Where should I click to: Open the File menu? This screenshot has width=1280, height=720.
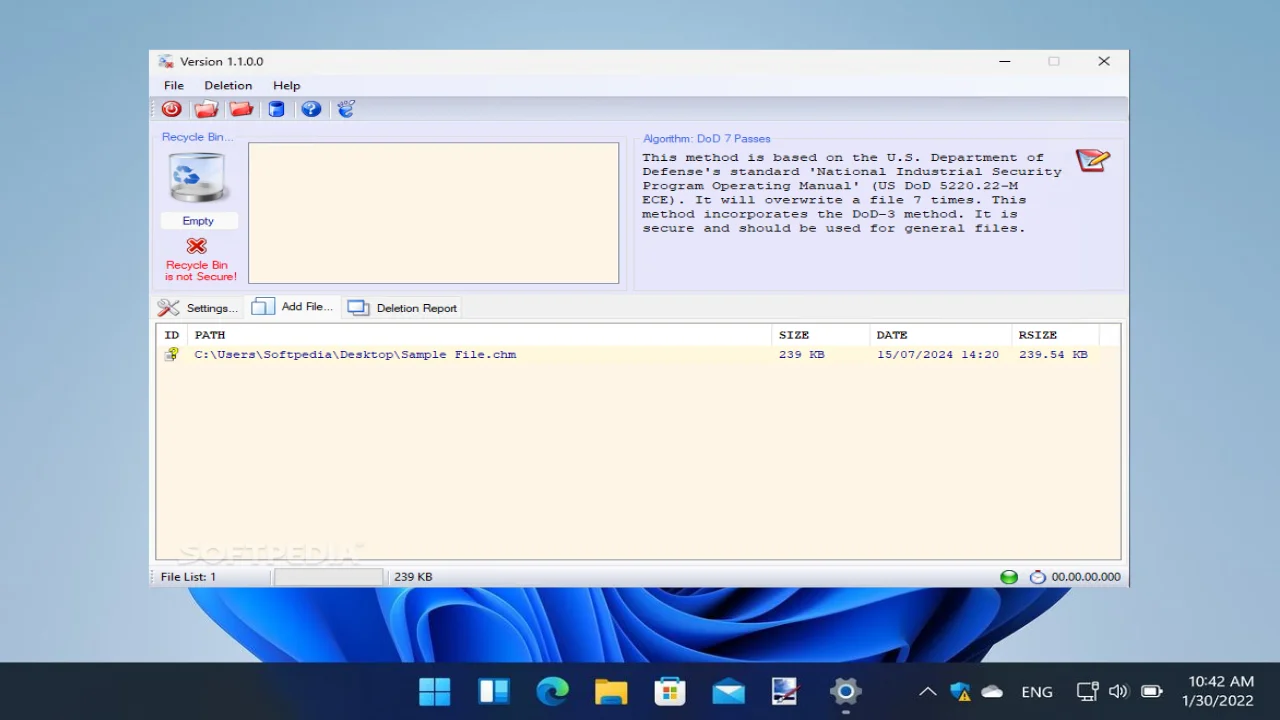[x=174, y=86]
